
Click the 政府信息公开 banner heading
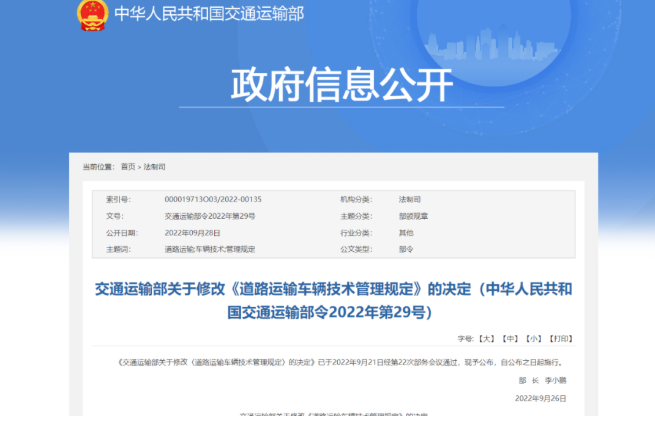click(328, 85)
